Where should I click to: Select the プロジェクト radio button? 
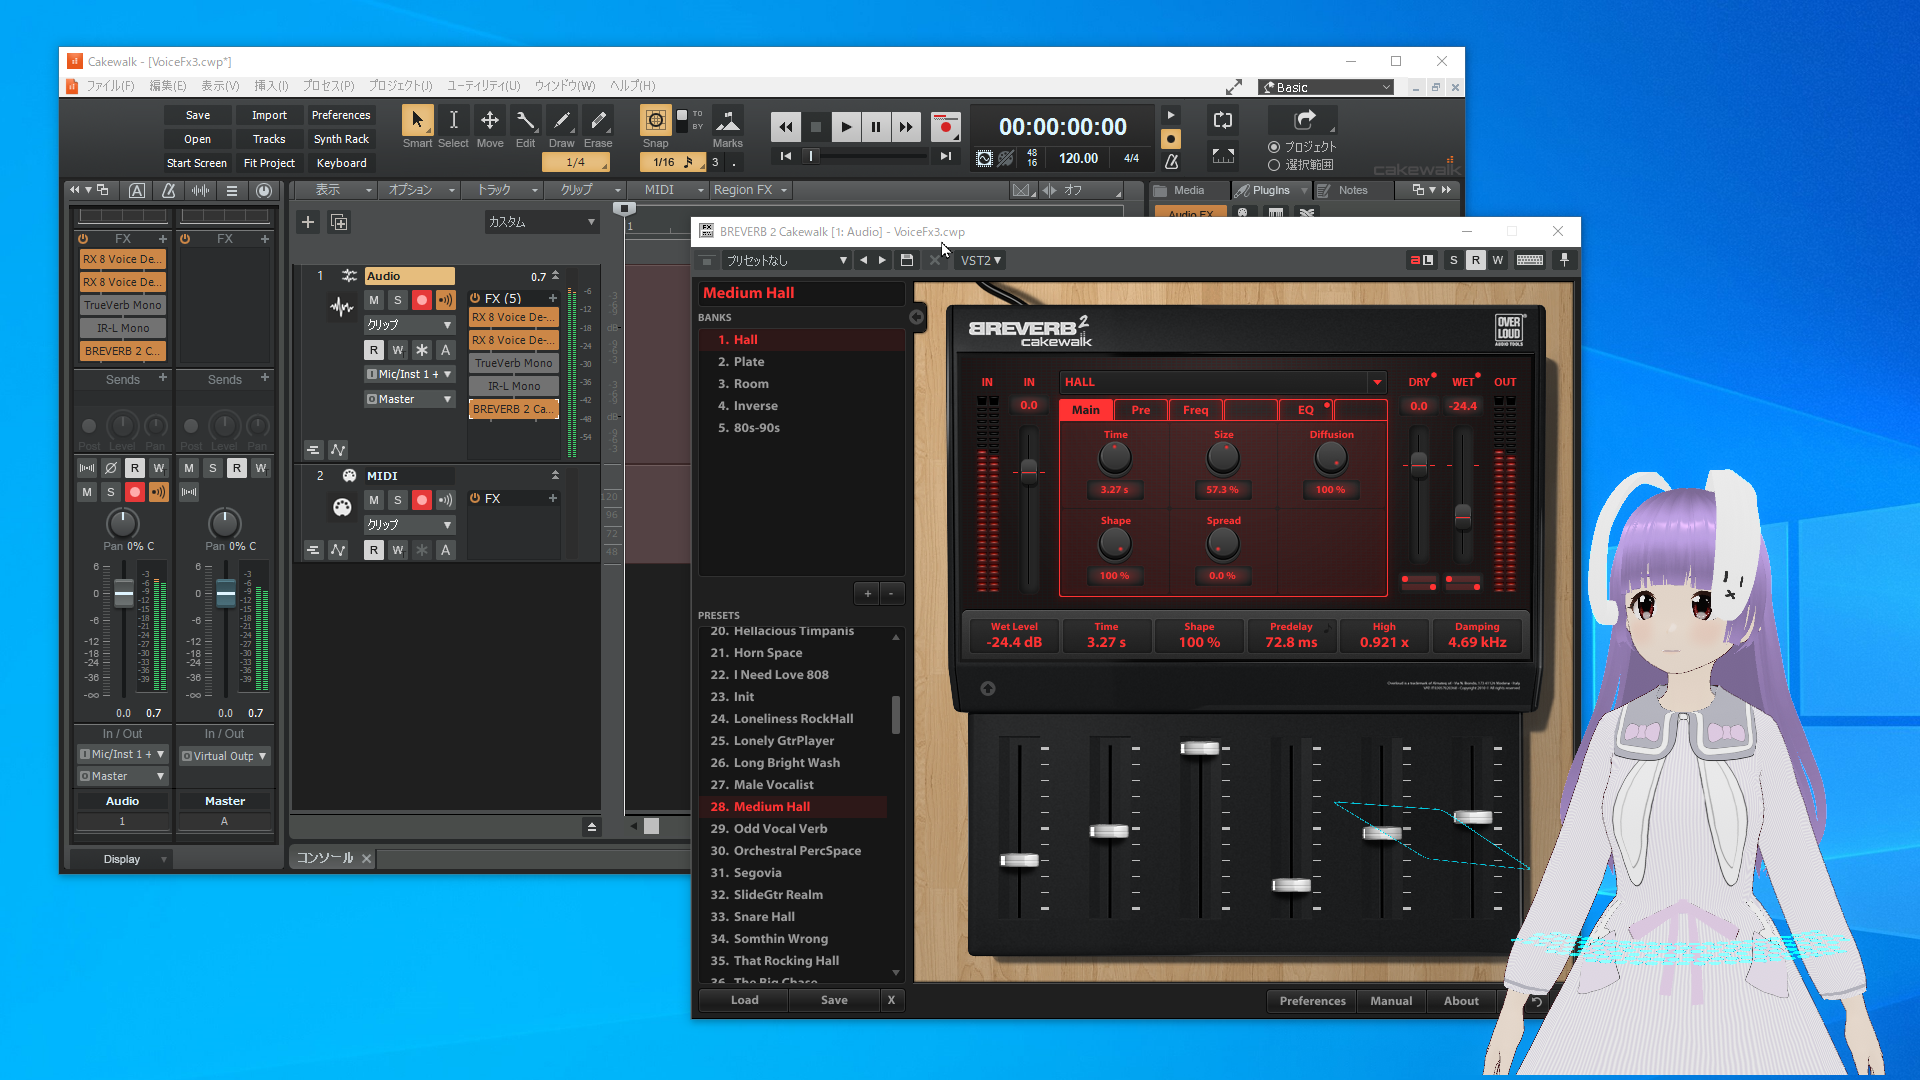click(1274, 147)
